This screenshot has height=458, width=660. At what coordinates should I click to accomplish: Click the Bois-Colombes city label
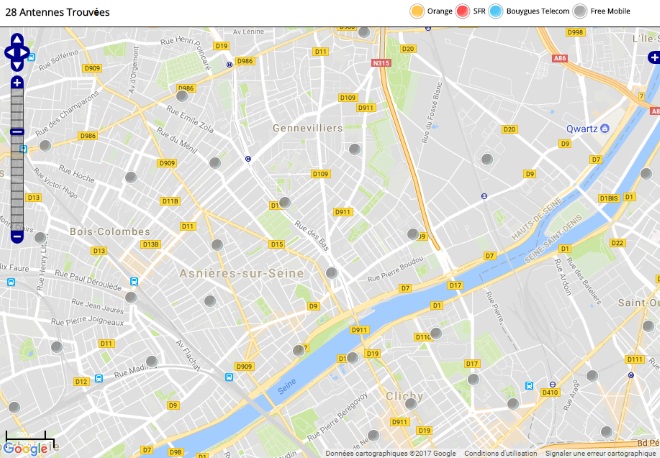[110, 232]
